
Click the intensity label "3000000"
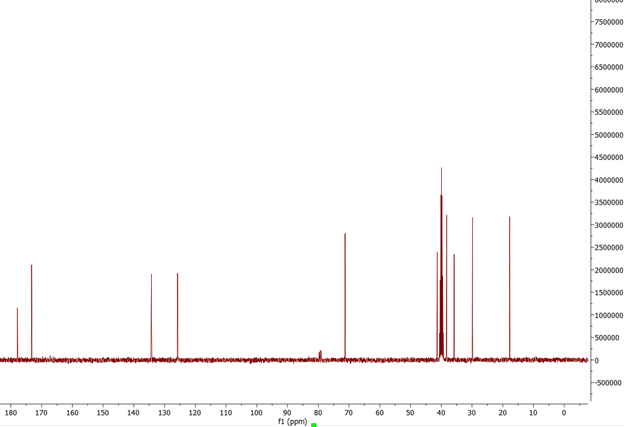point(609,225)
